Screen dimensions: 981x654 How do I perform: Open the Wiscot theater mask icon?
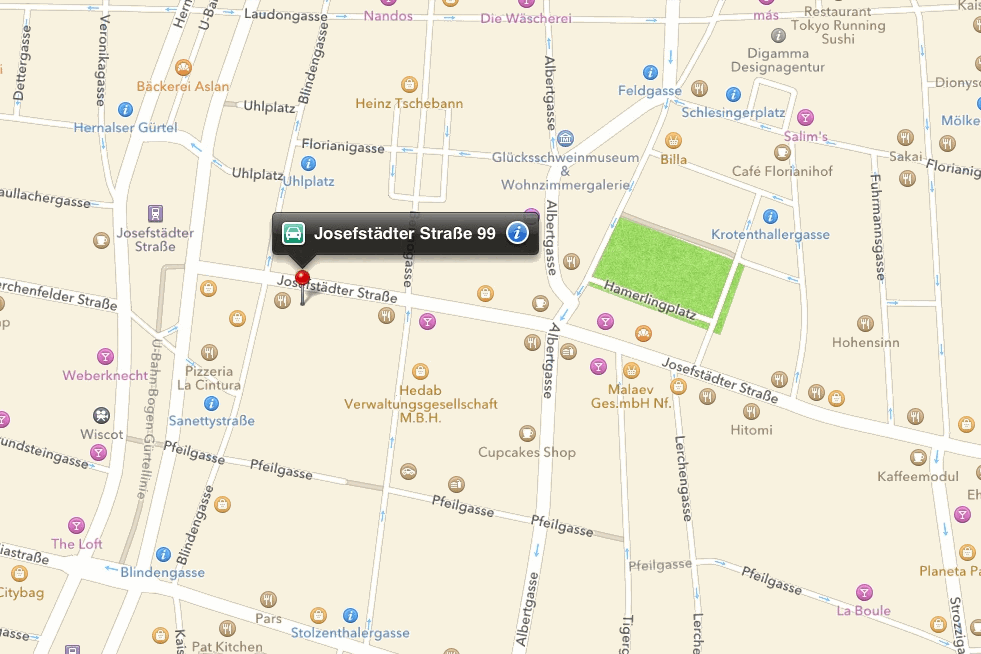click(101, 416)
